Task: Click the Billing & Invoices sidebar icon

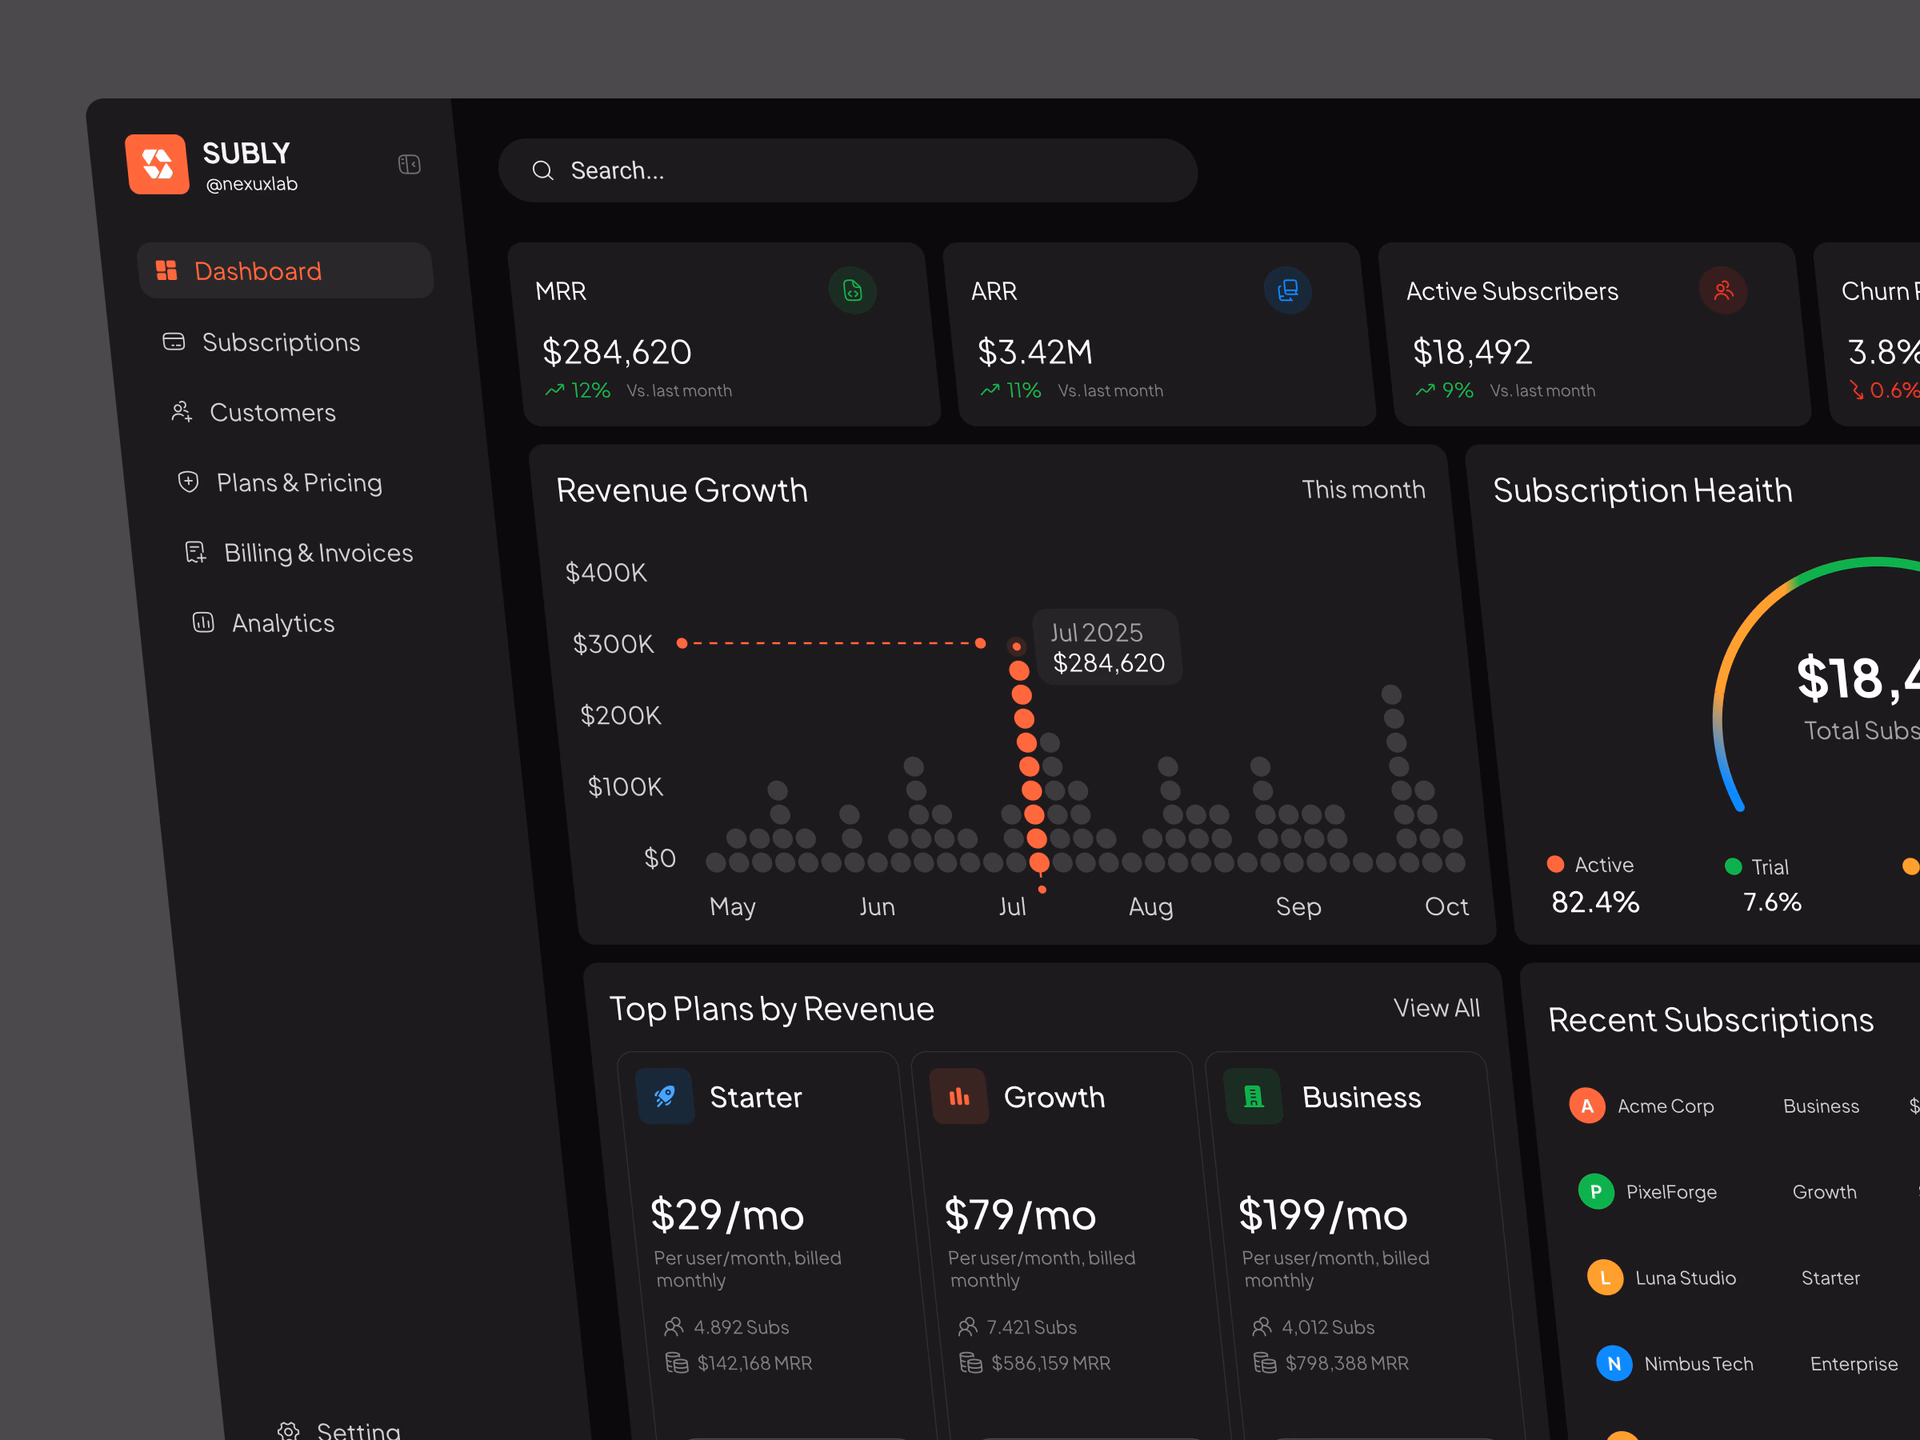Action: click(x=196, y=553)
